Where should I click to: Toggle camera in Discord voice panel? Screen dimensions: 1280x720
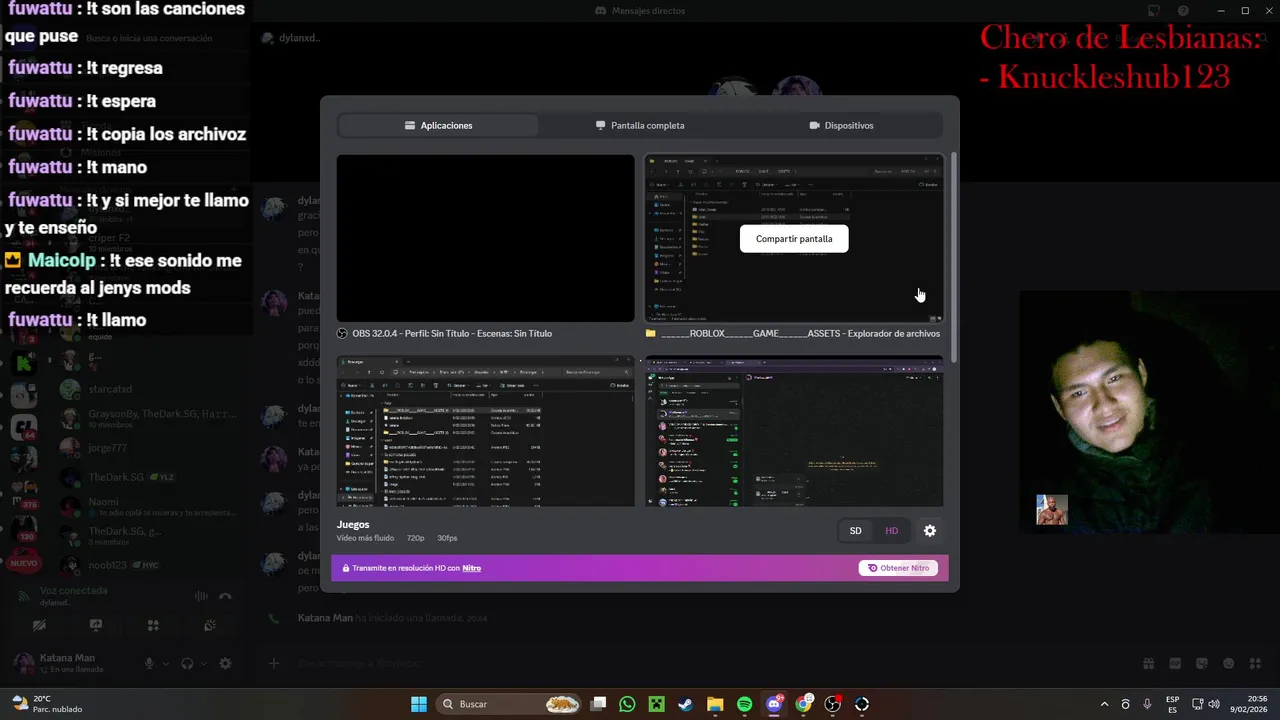(x=39, y=626)
